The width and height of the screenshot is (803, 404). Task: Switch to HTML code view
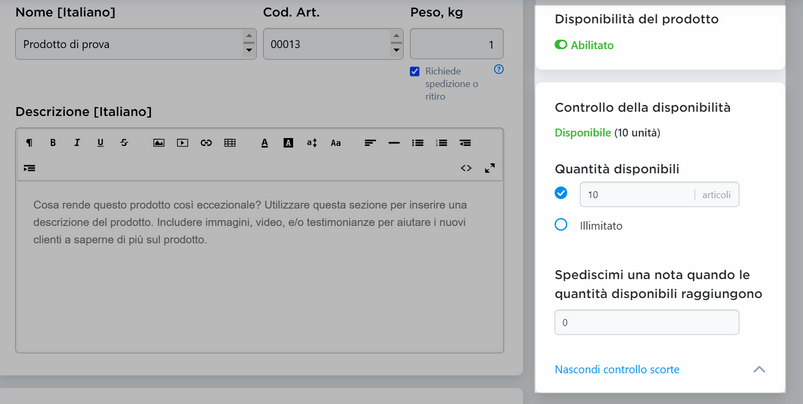click(x=466, y=168)
